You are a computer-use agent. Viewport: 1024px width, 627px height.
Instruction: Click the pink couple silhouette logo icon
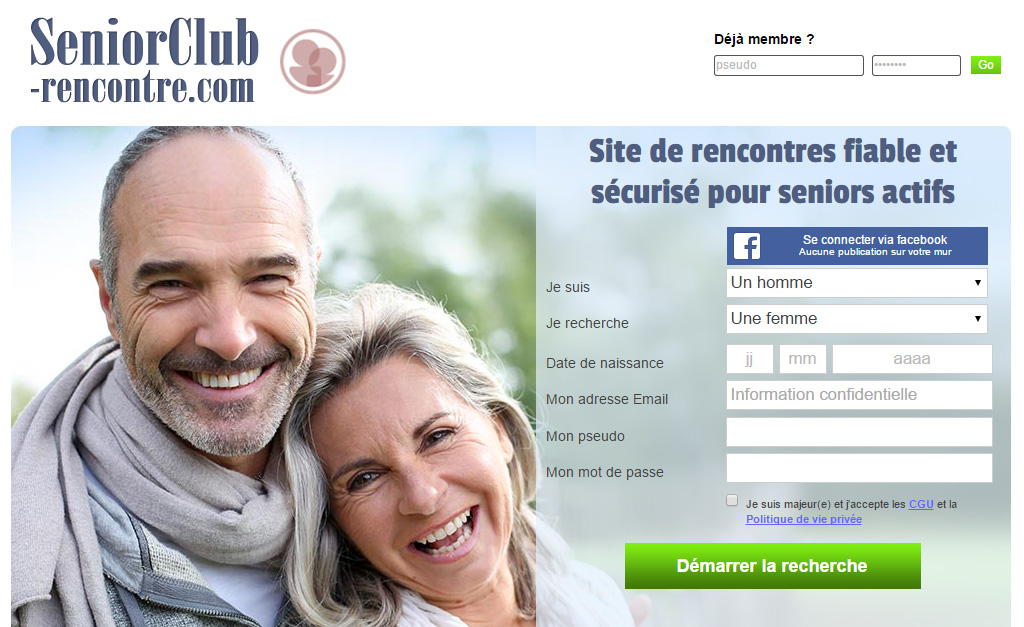(313, 61)
